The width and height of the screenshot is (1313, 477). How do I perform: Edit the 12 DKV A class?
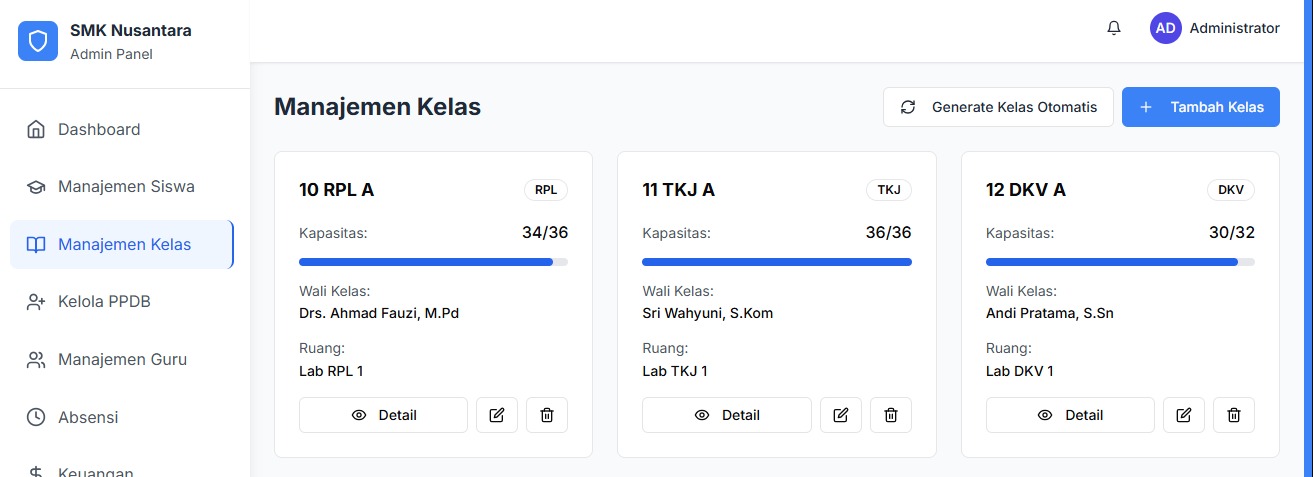[1184, 415]
